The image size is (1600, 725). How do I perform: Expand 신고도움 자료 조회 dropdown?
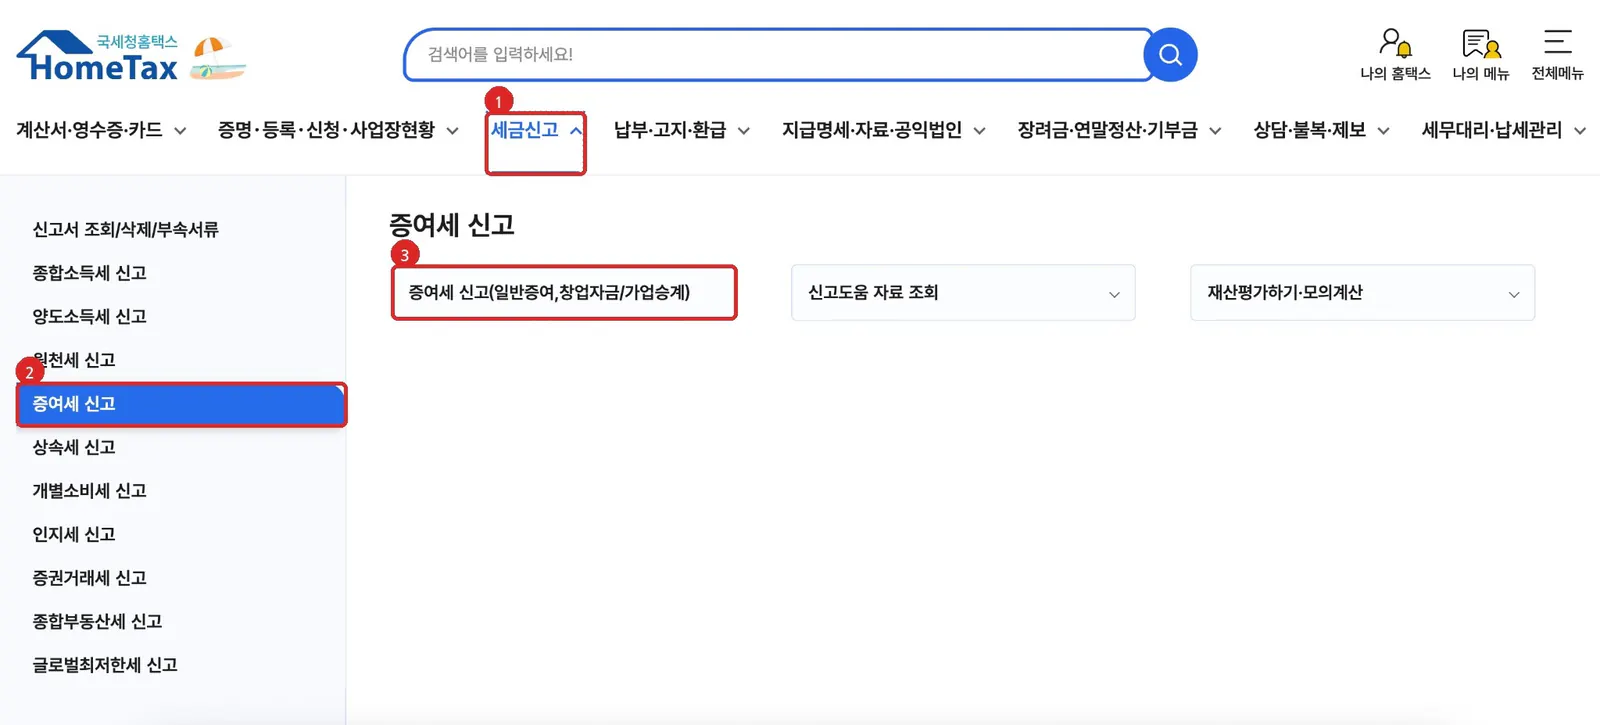pos(963,292)
